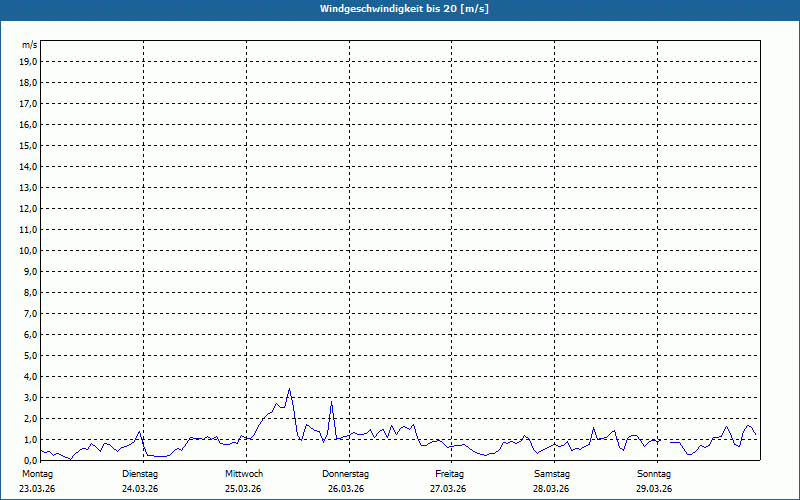The height and width of the screenshot is (500, 800).
Task: Click the chart title Windgeschwindigkeit bis 20 [m/s]
Action: click(x=399, y=9)
